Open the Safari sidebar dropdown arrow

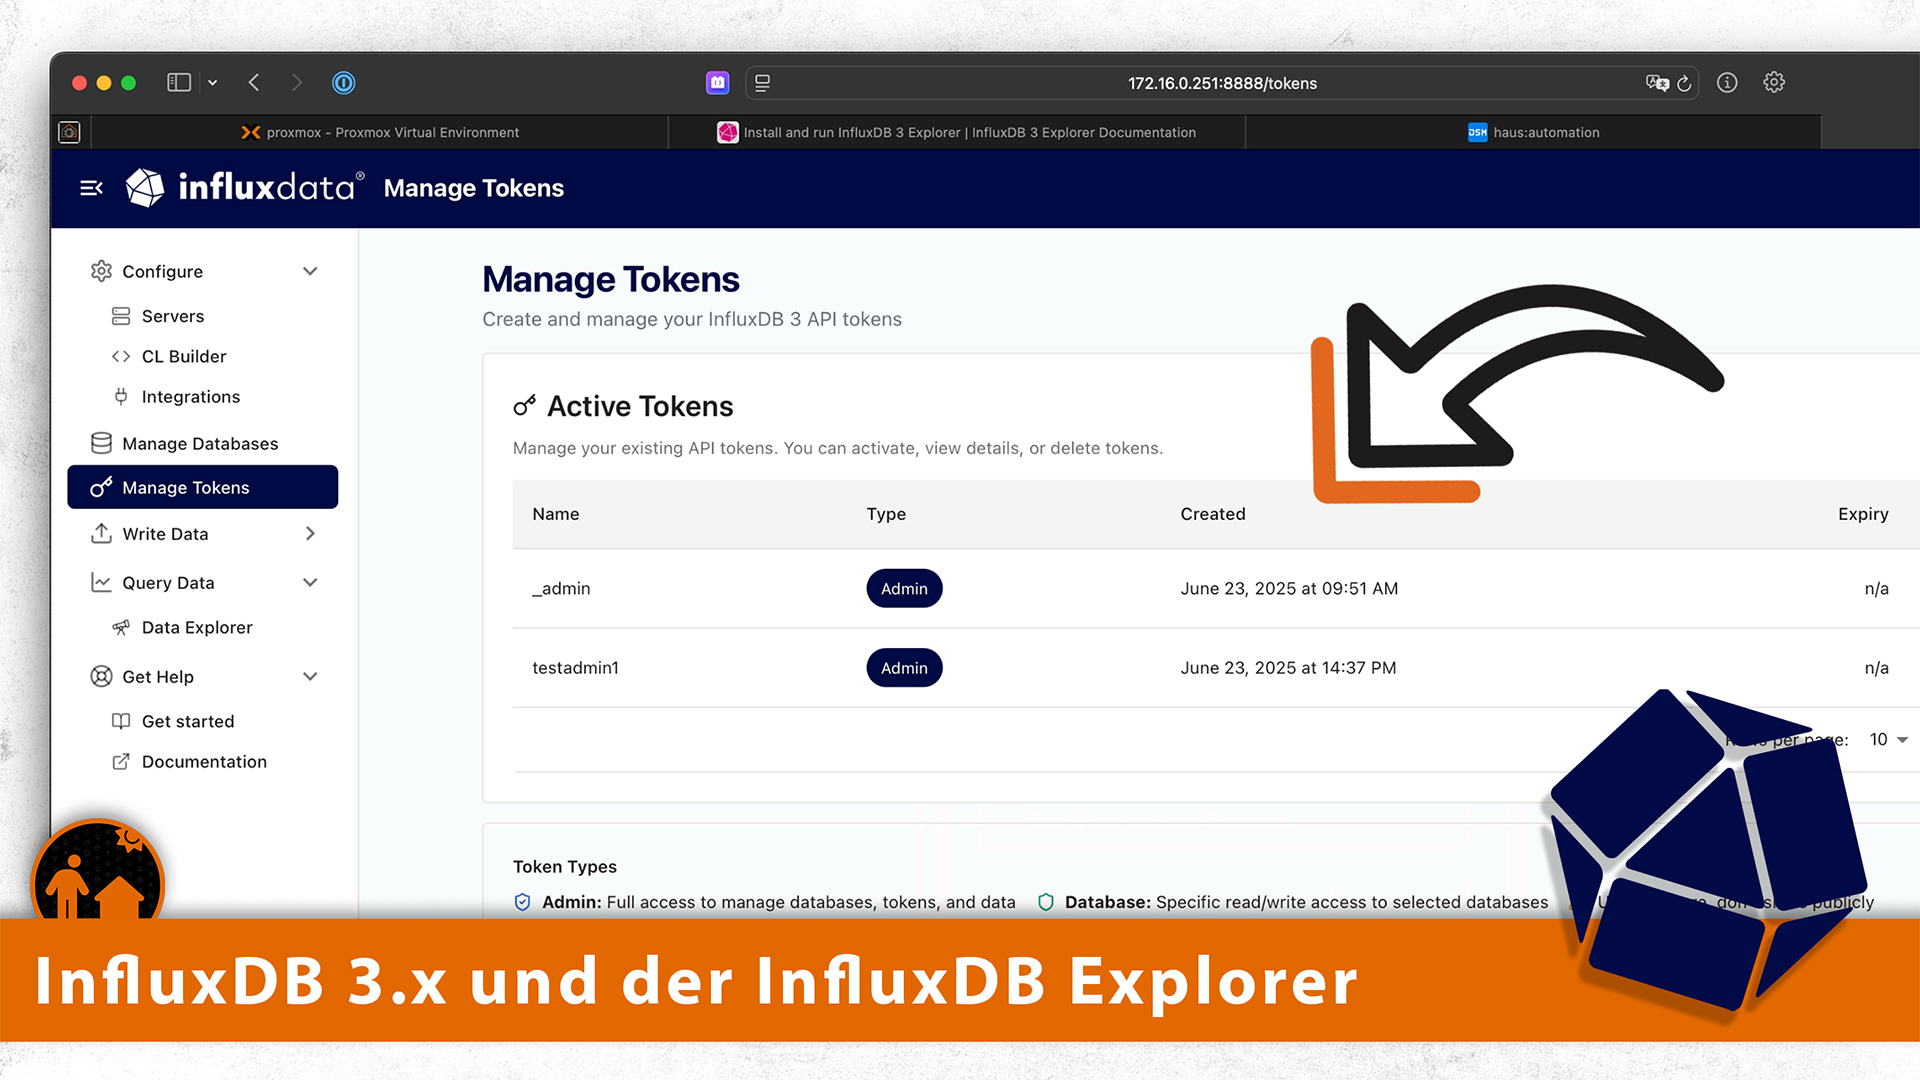click(x=212, y=83)
